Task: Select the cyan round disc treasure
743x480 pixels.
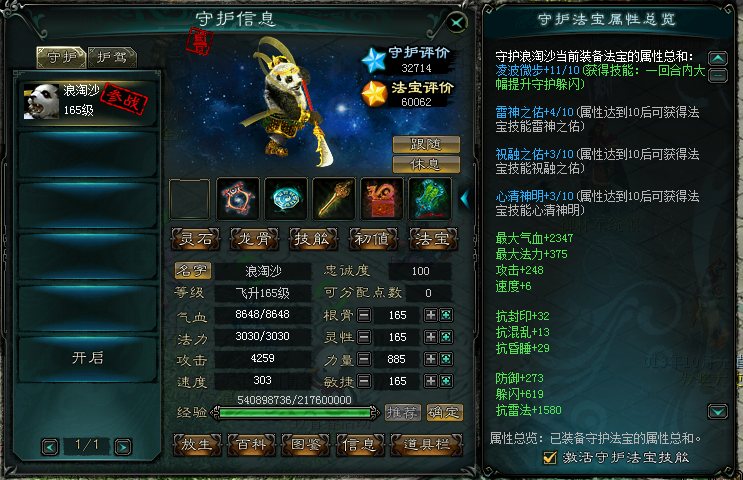Action: (286, 199)
